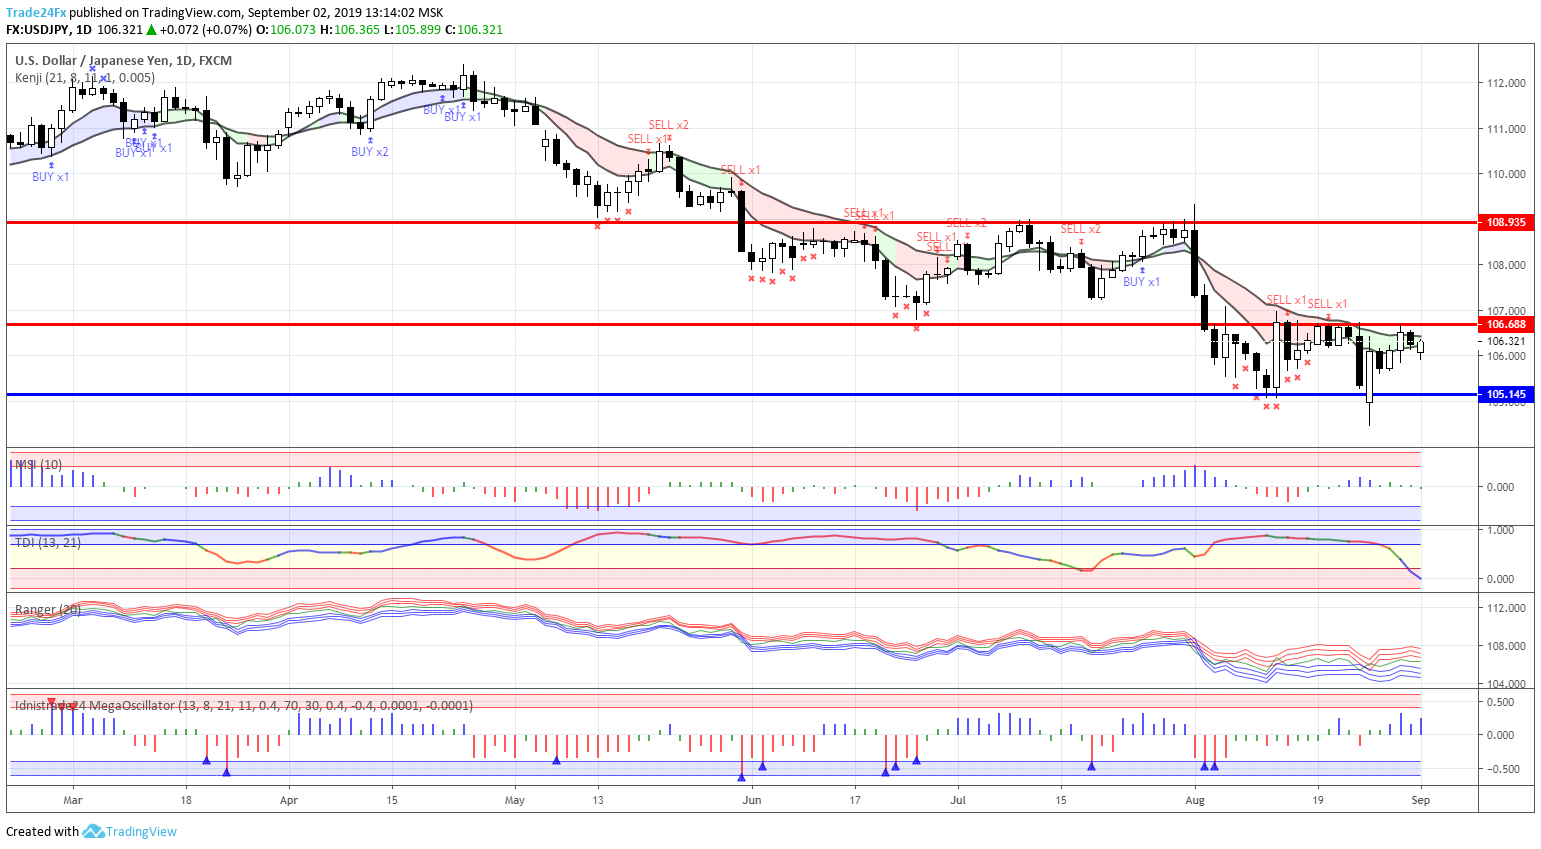1541x849 pixels.
Task: Click the Idnistrade24 MegaOscillator indicator label
Action: [243, 706]
